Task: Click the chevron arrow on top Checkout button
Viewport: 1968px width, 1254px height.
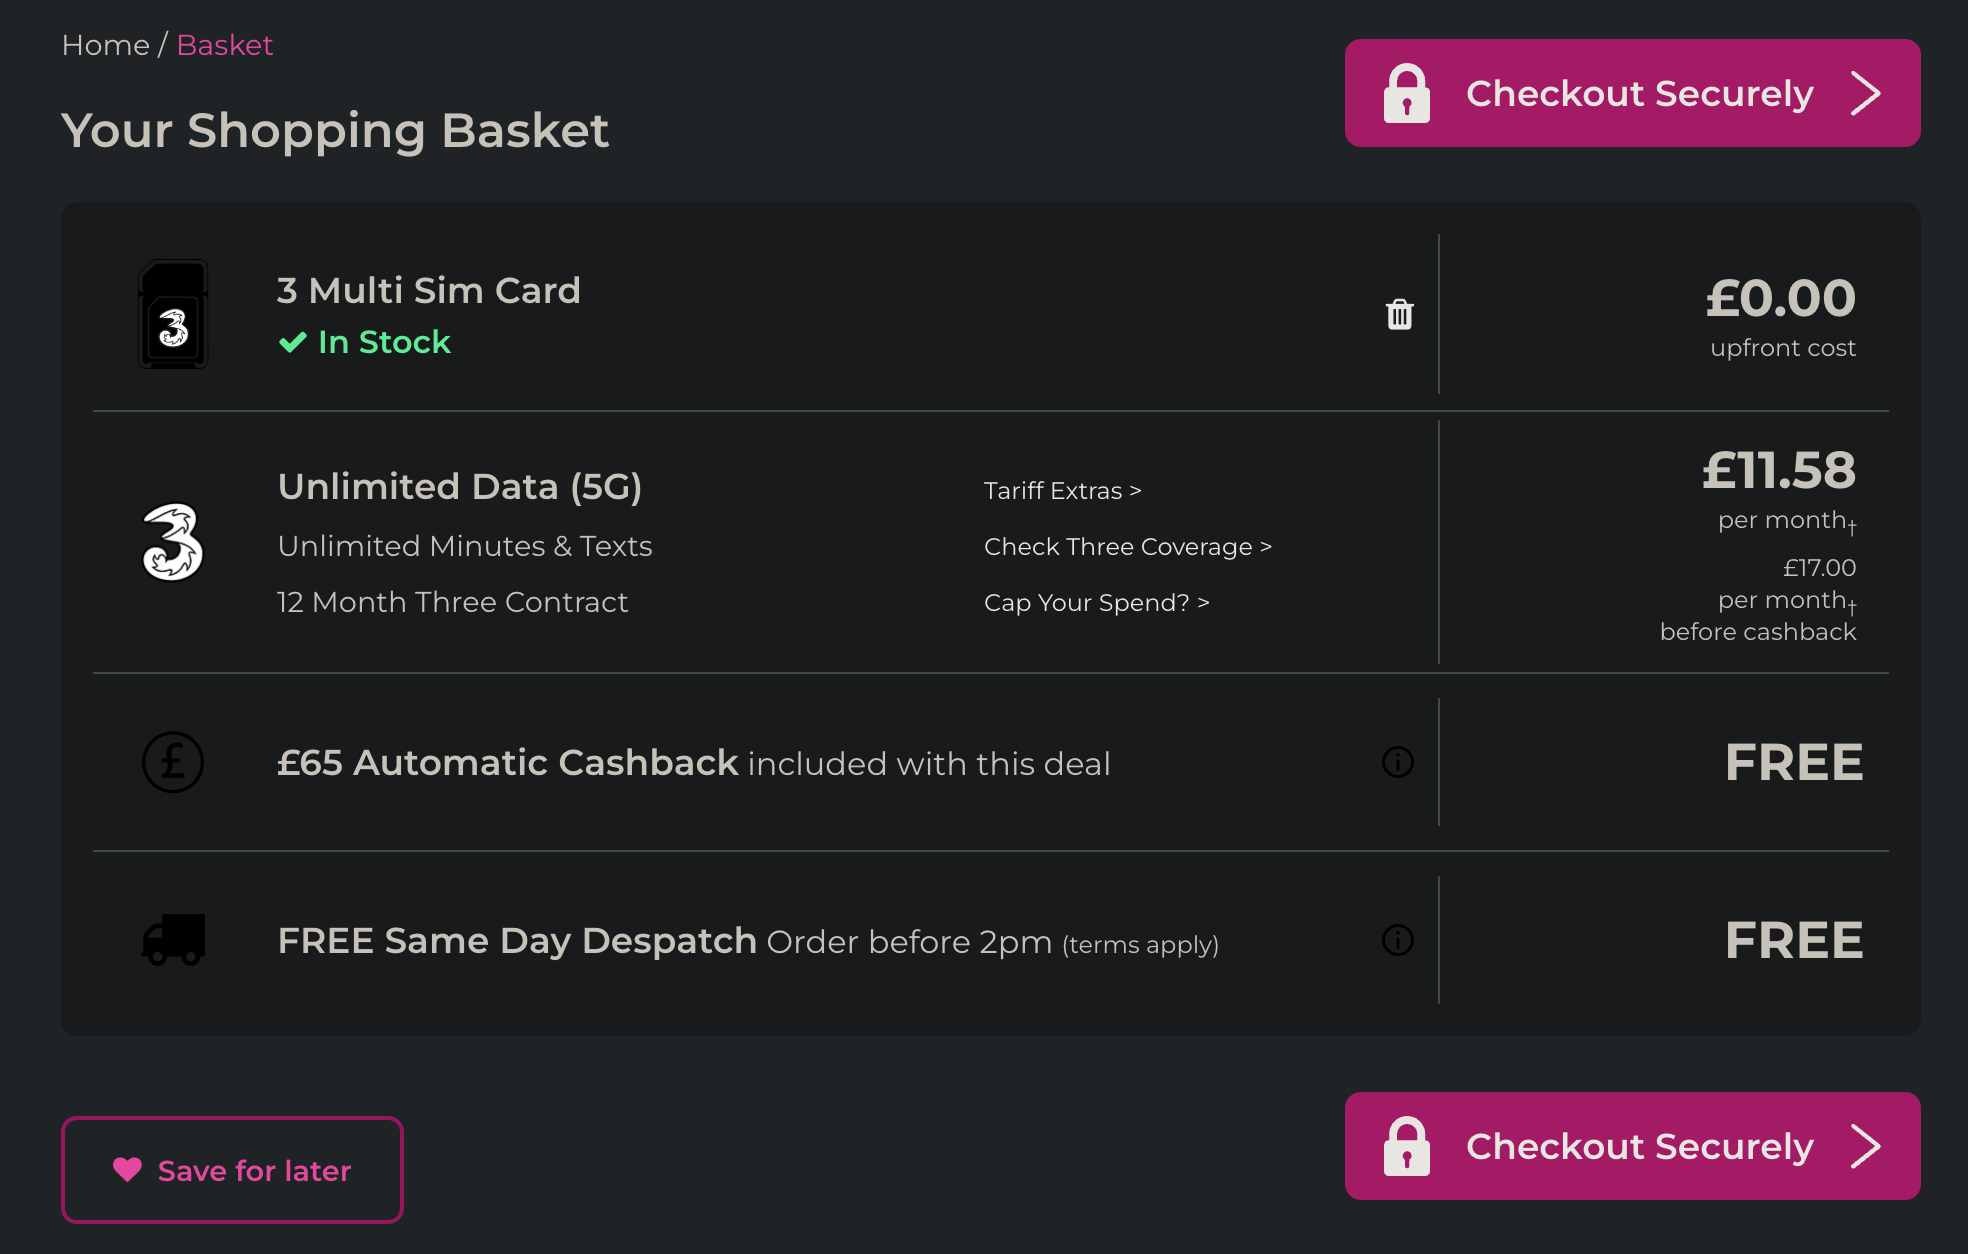Action: click(x=1865, y=93)
